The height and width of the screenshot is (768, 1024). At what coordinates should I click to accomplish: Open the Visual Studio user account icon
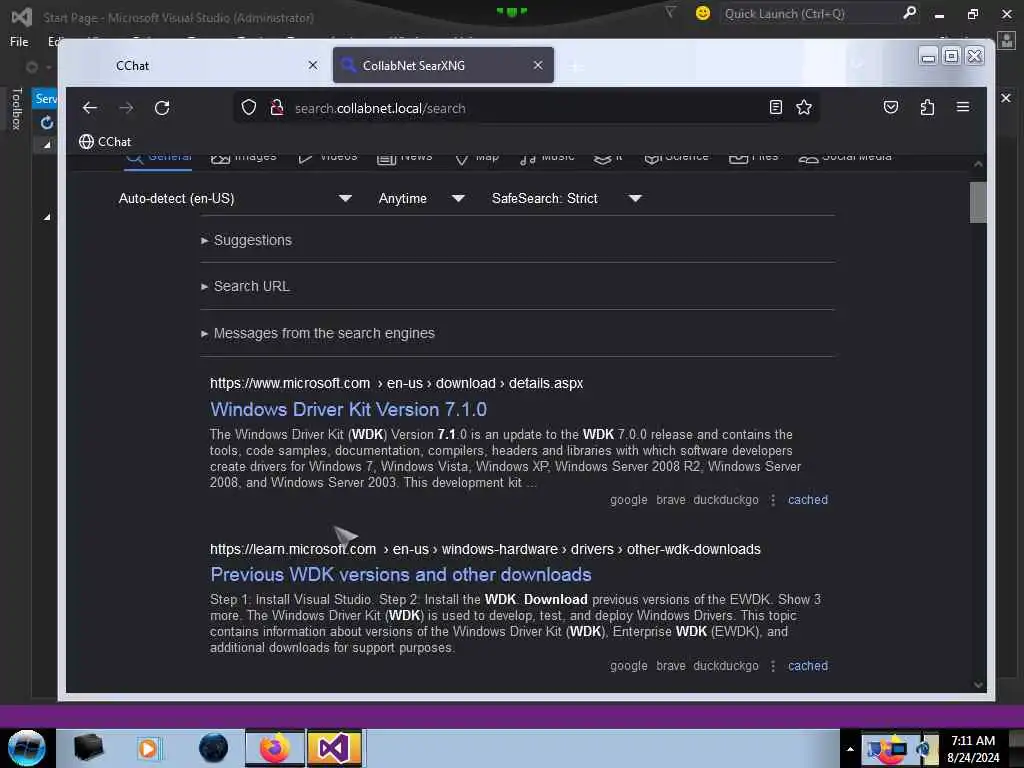pyautogui.click(x=1006, y=42)
